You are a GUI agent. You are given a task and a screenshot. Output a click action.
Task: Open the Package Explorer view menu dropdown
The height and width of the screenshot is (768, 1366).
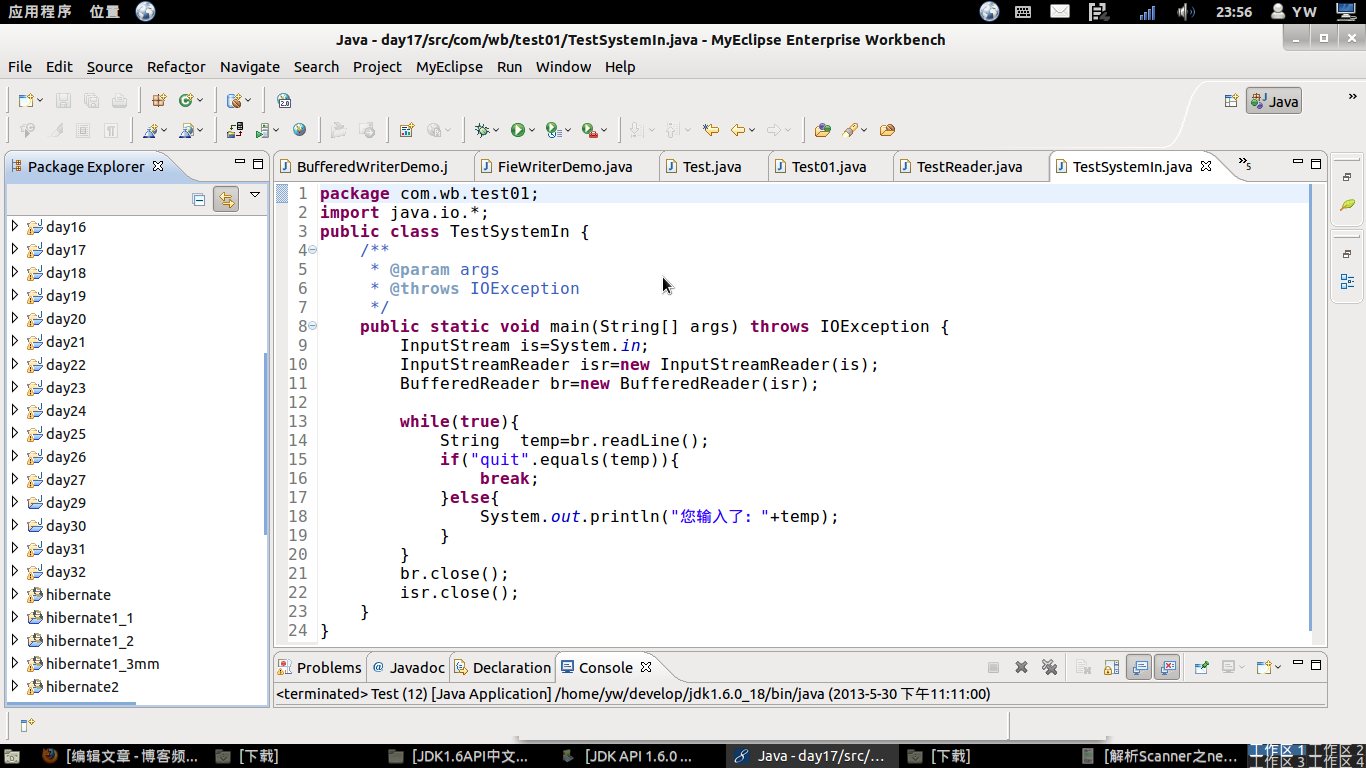255,196
